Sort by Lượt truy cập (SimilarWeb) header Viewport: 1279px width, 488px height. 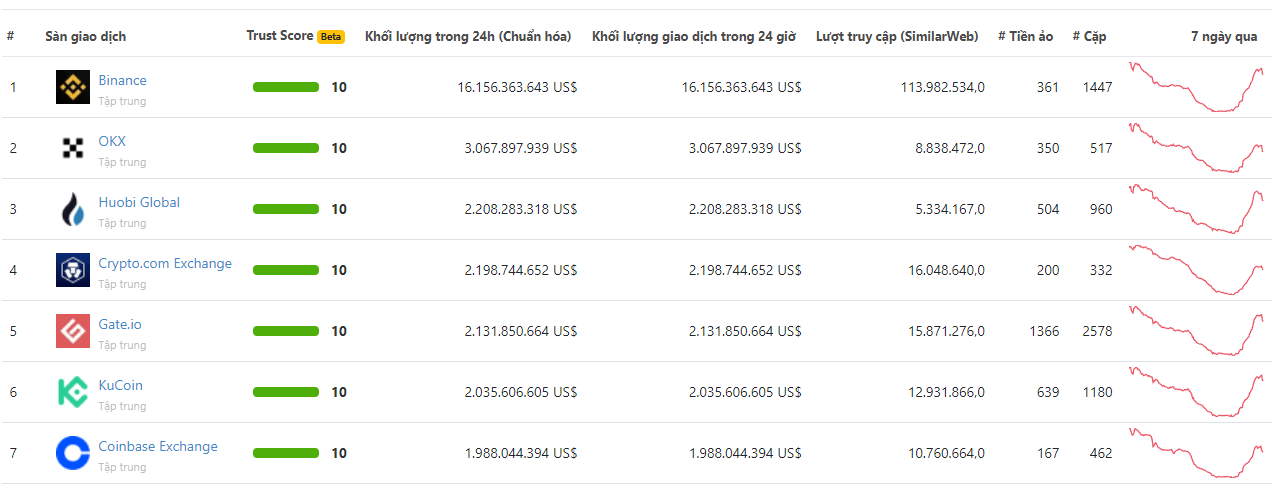click(x=897, y=37)
